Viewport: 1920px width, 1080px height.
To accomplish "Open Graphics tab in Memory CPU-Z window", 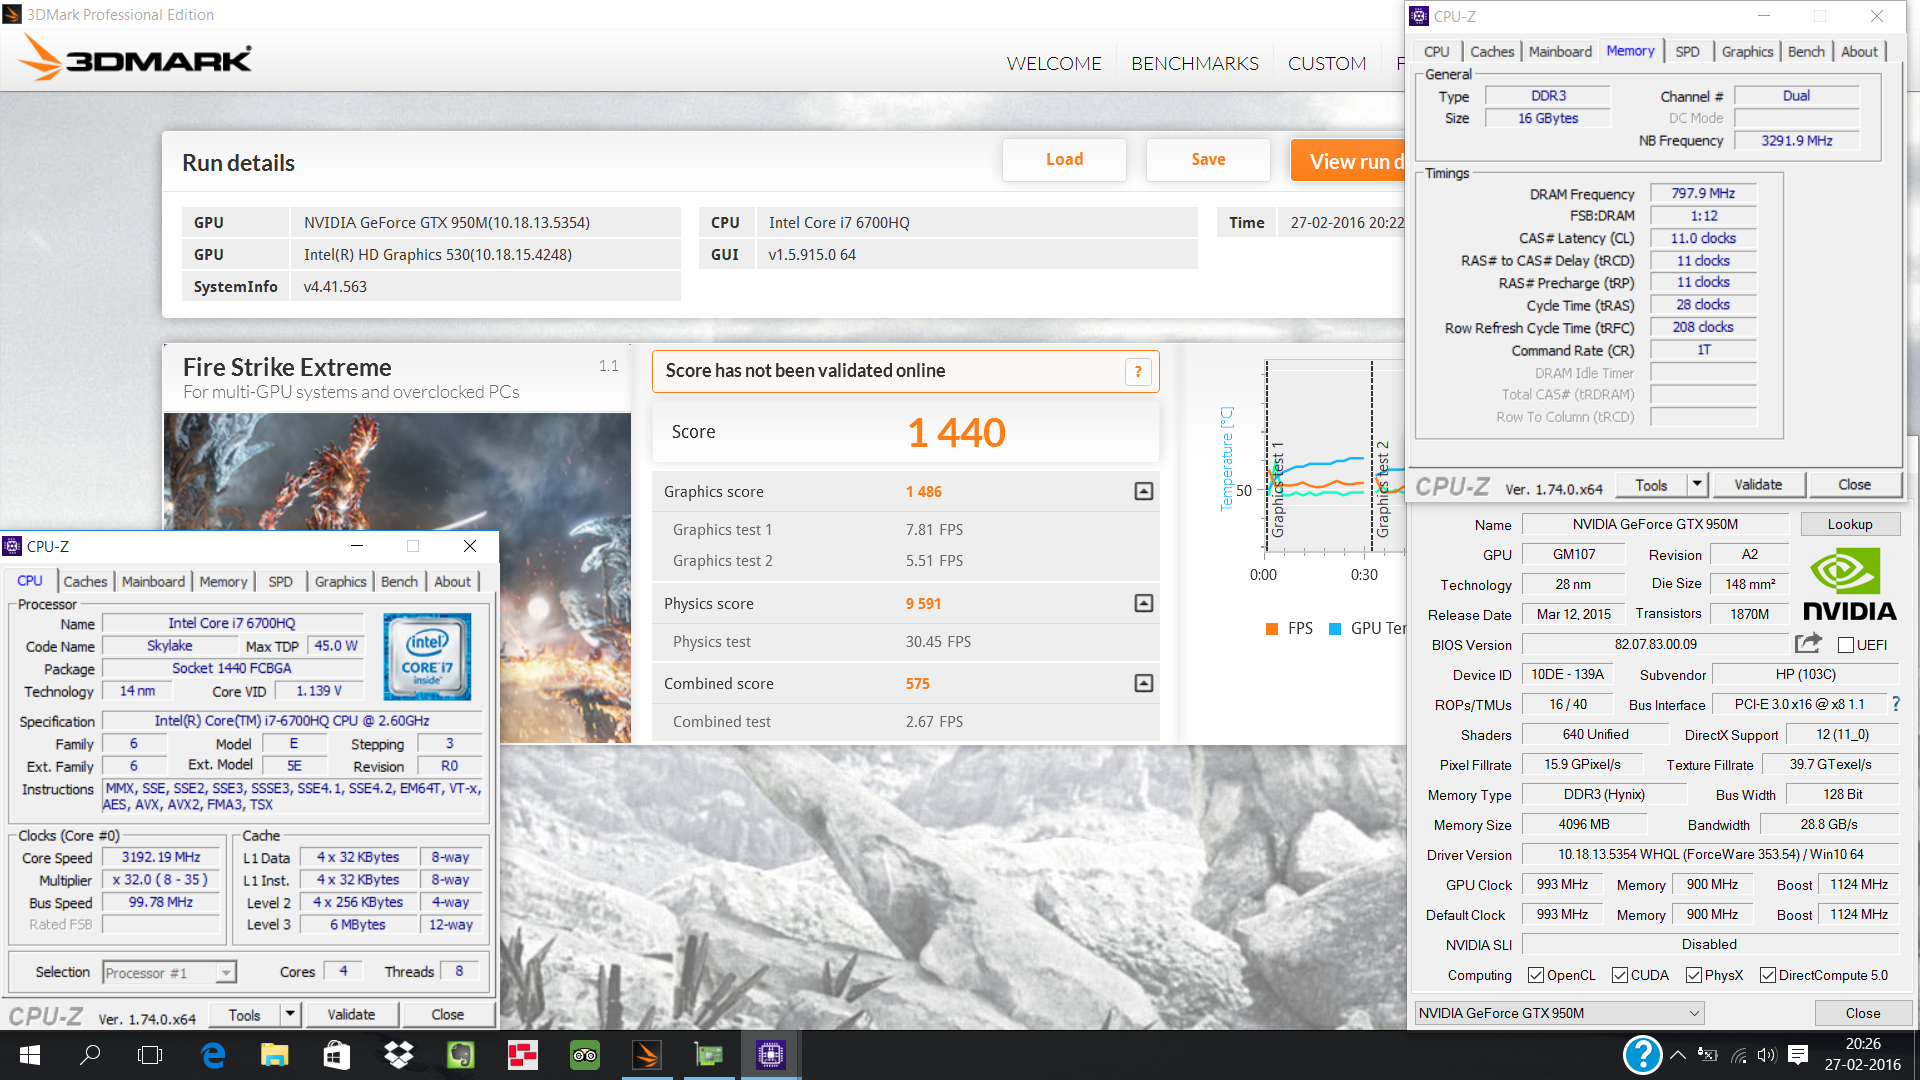I will coord(1747,52).
